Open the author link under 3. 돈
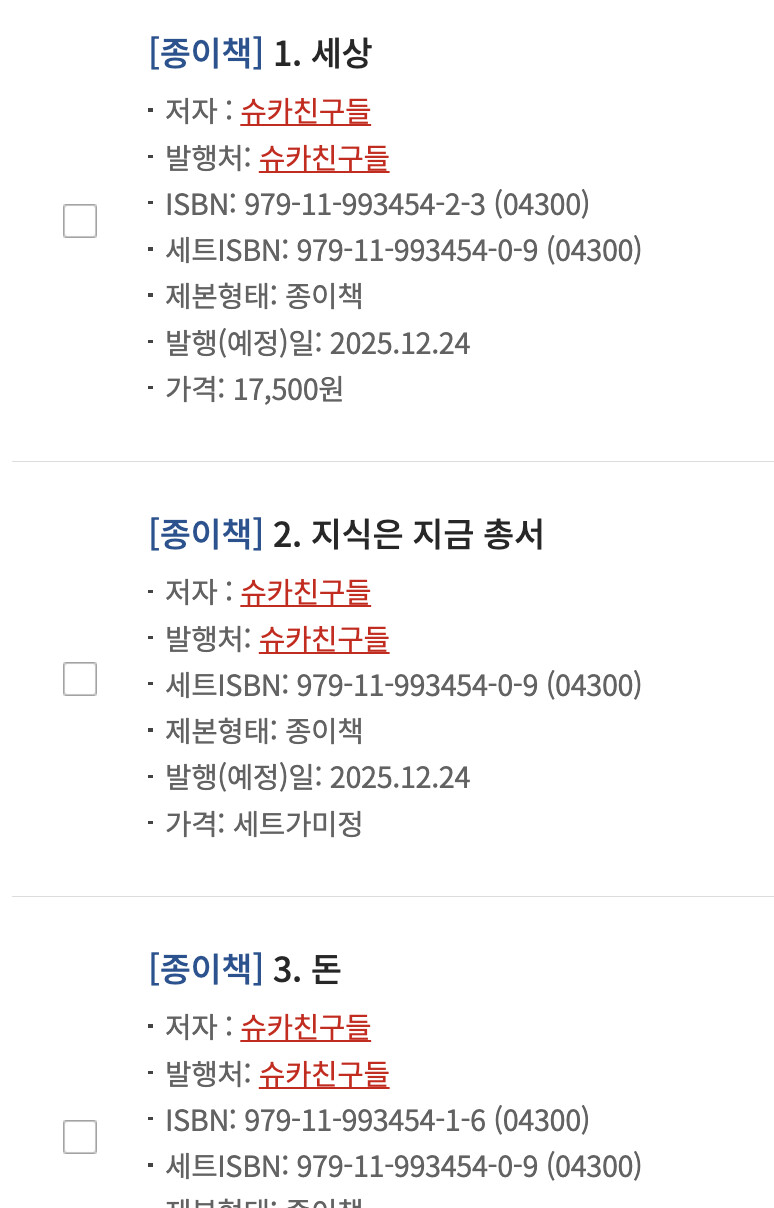774x1208 pixels. pyautogui.click(x=305, y=1027)
